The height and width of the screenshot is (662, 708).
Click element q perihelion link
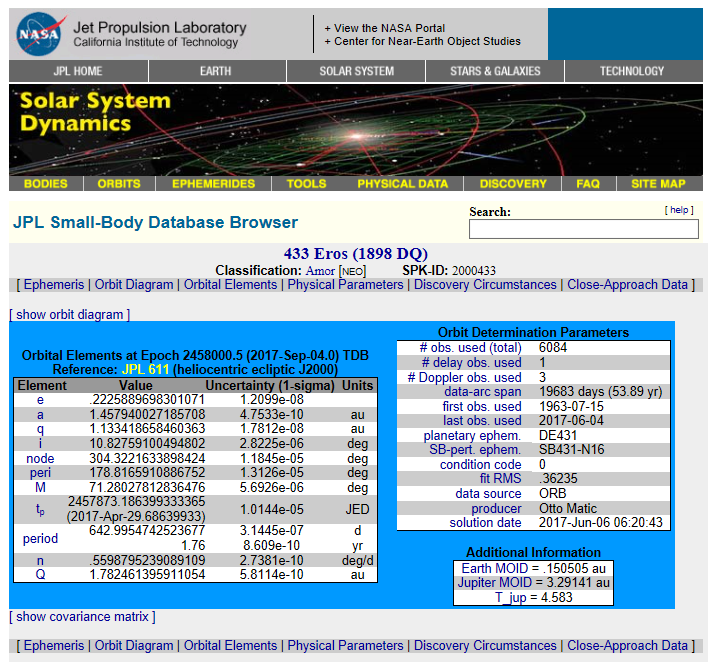click(x=40, y=429)
